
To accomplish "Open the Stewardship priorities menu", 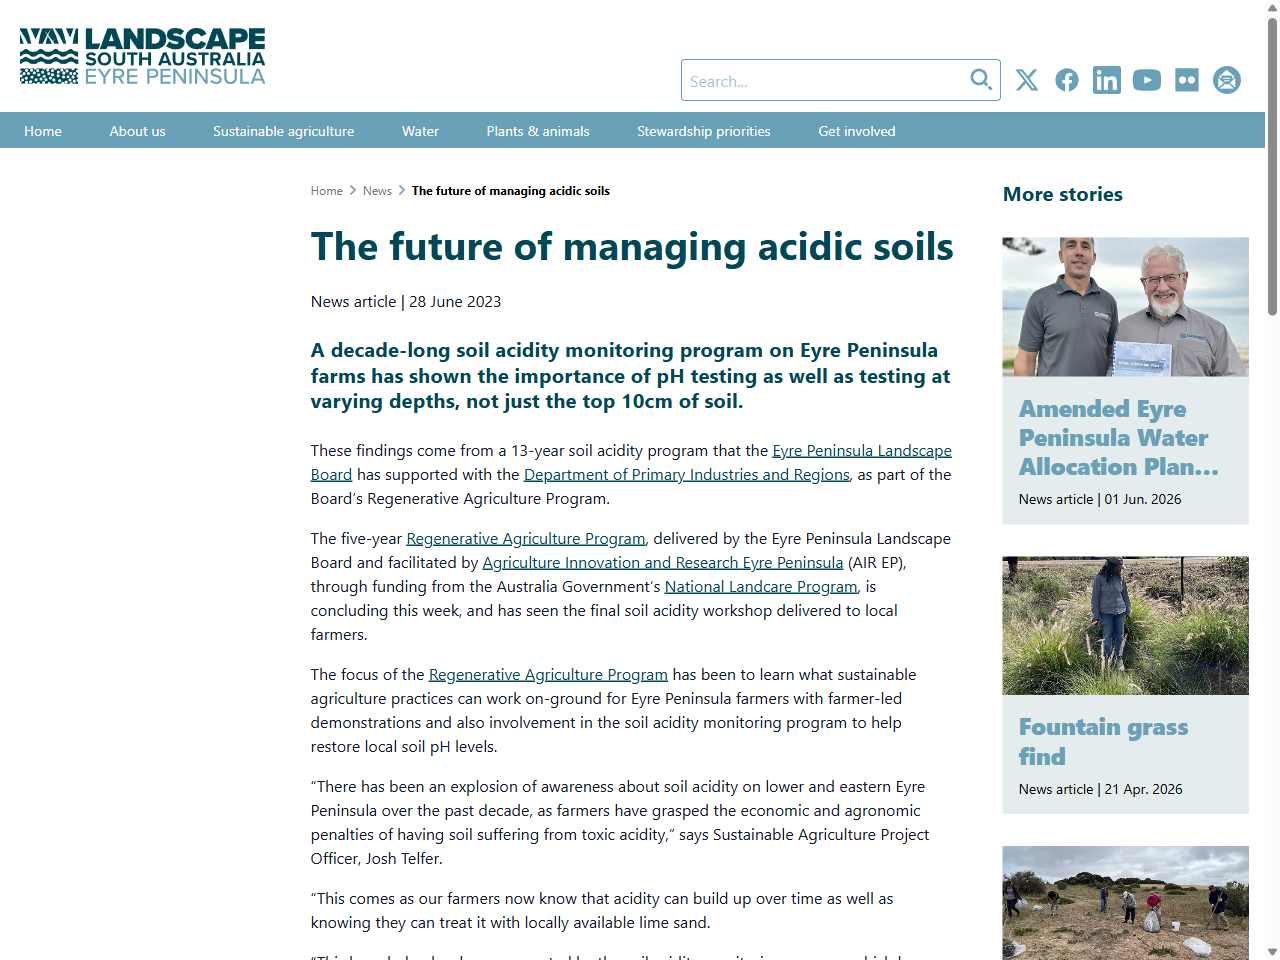I will 704,131.
